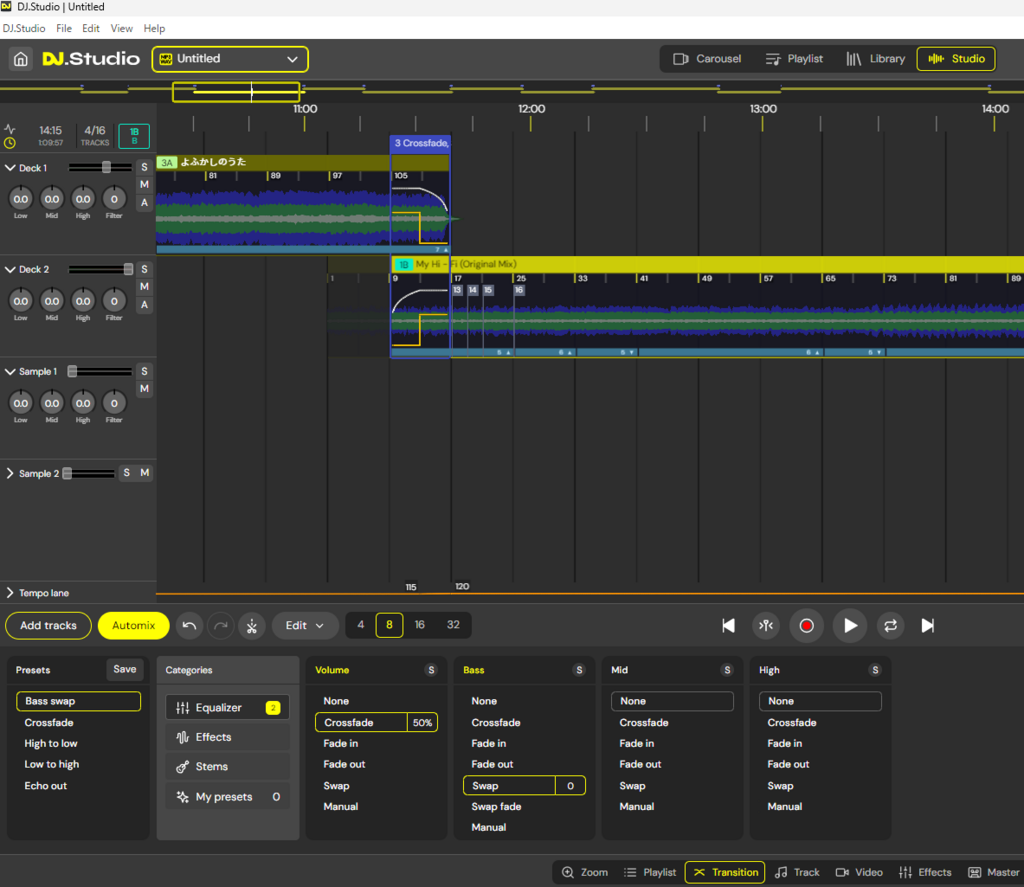Open the Zoom panel
The image size is (1024, 887).
585,873
